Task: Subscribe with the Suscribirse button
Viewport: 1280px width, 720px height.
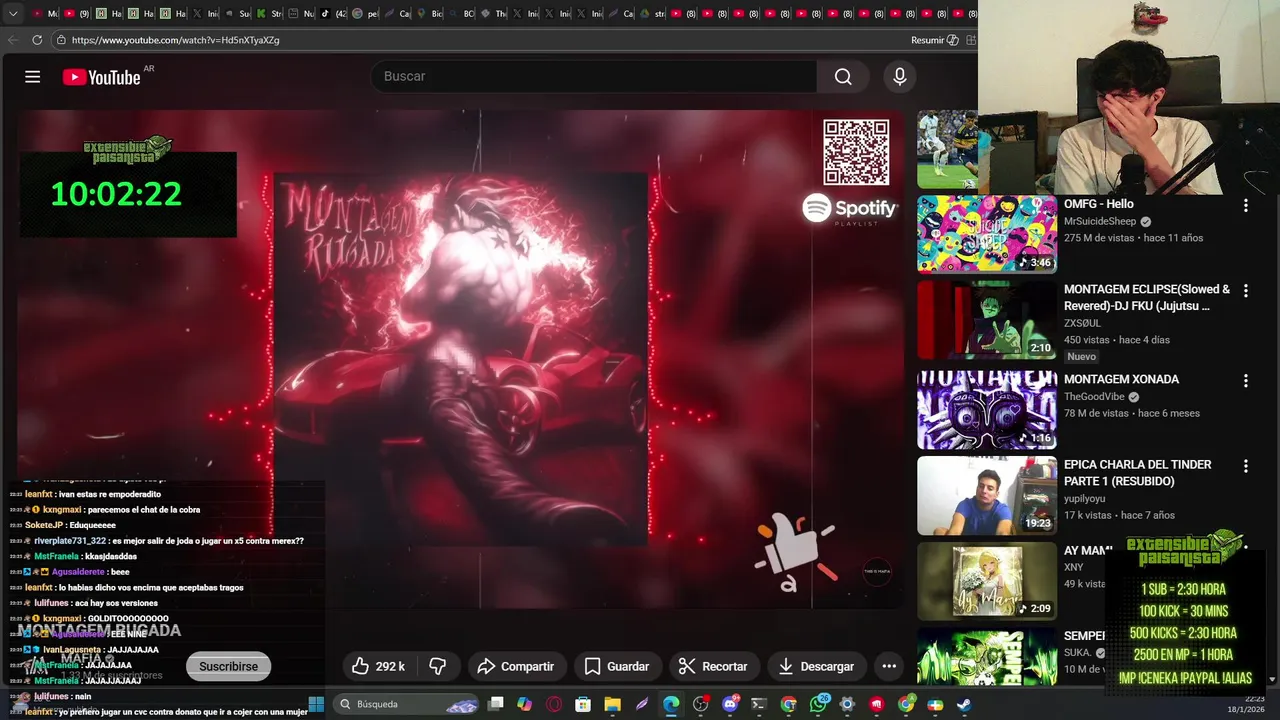Action: point(228,666)
